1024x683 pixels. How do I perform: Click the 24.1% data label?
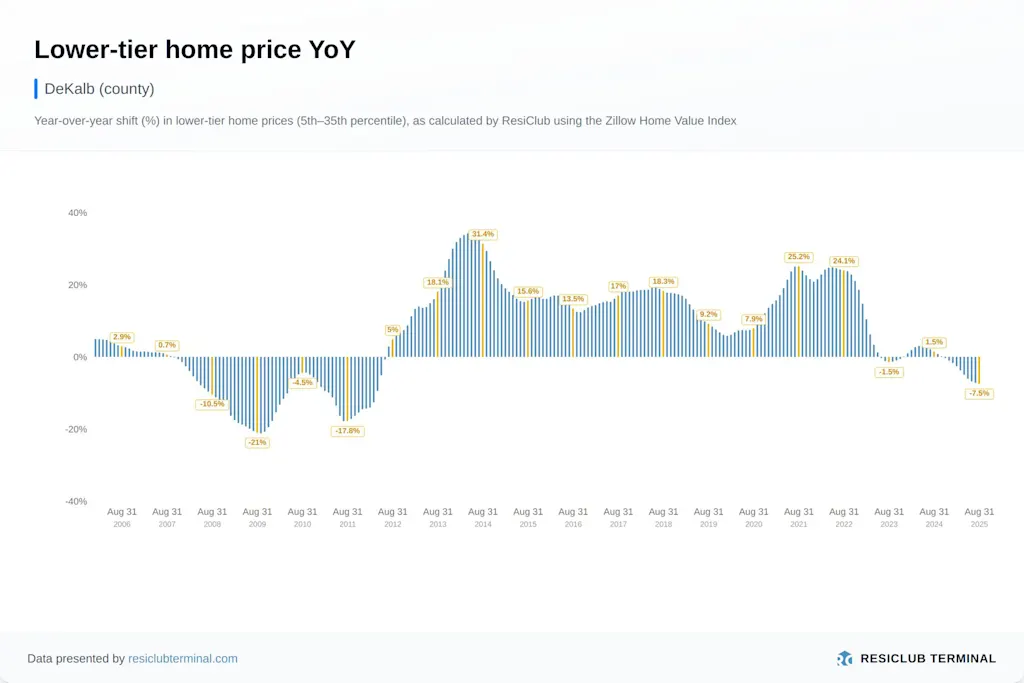tap(843, 261)
